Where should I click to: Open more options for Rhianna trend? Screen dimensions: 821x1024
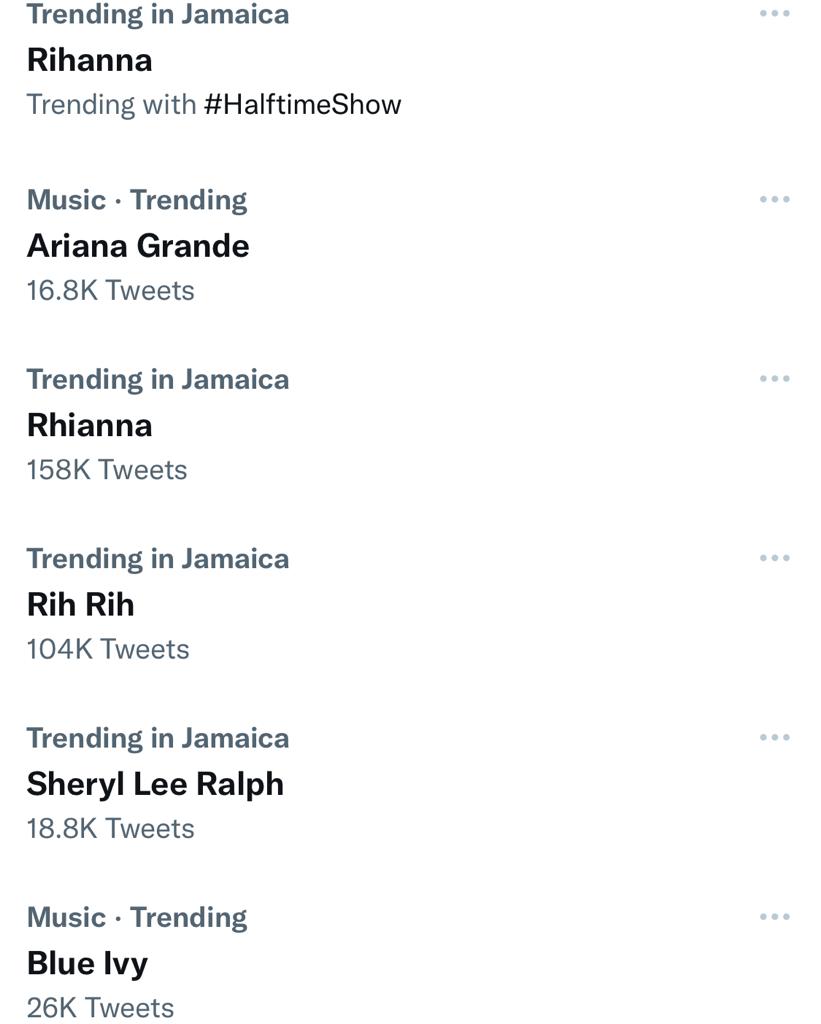click(x=775, y=379)
